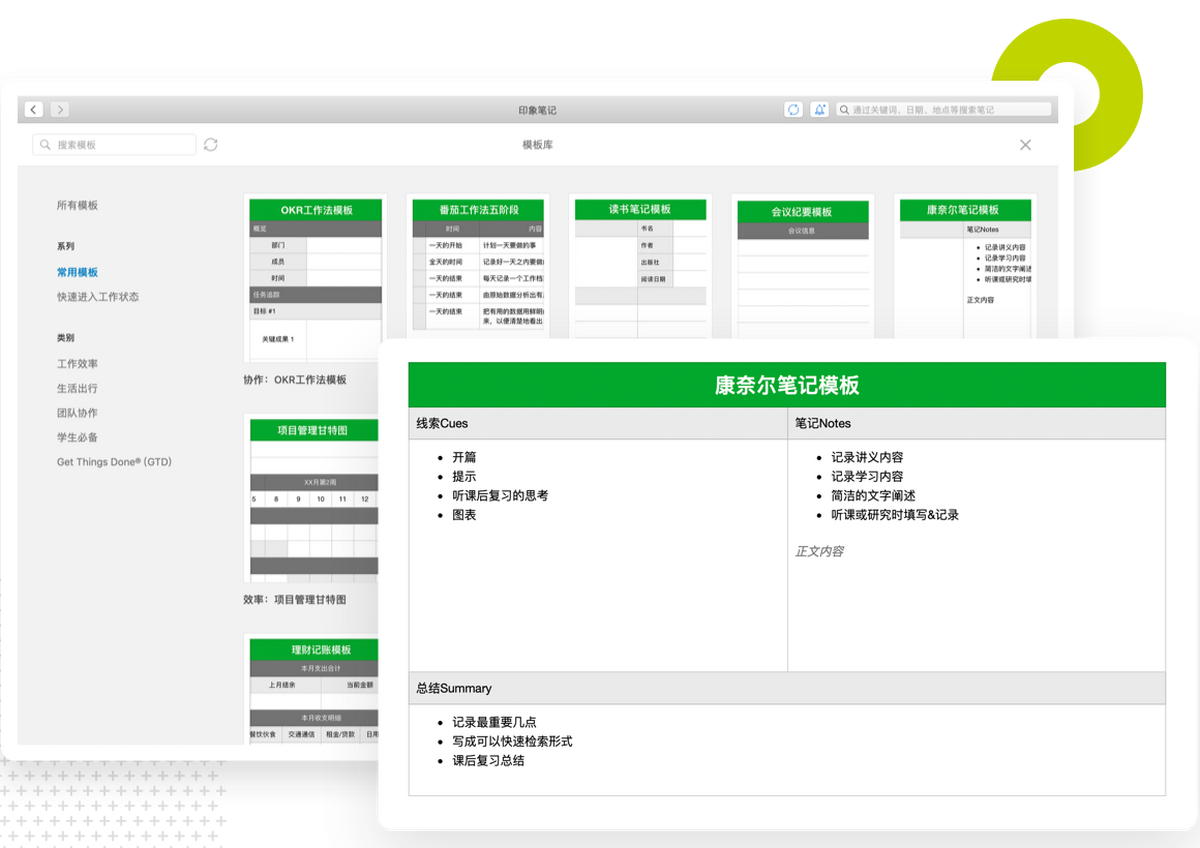Select the 学生必备 category
Screen dimensions: 1200x848
77,437
